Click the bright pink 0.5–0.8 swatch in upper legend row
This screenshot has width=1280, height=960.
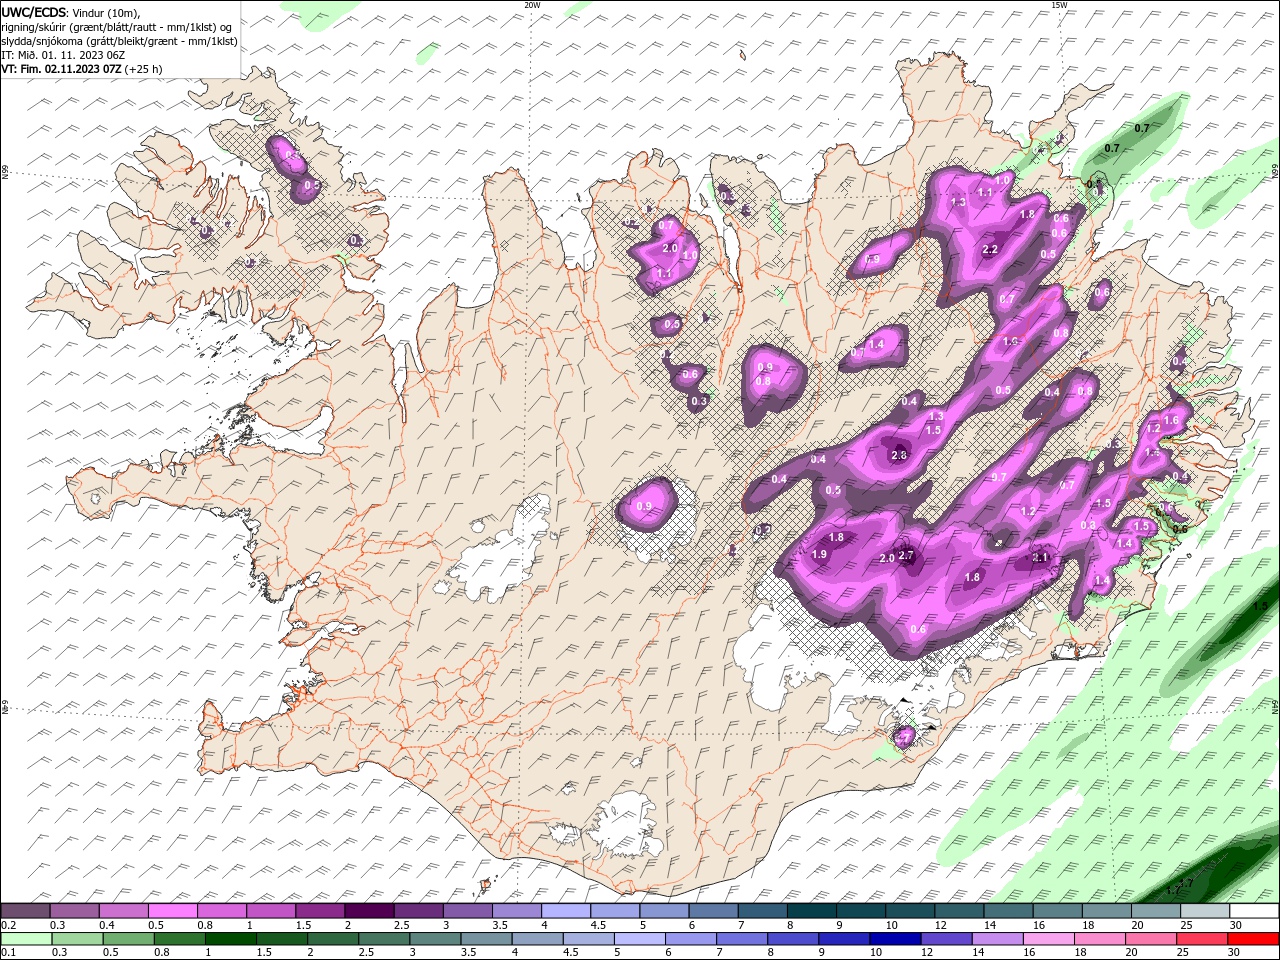point(173,911)
